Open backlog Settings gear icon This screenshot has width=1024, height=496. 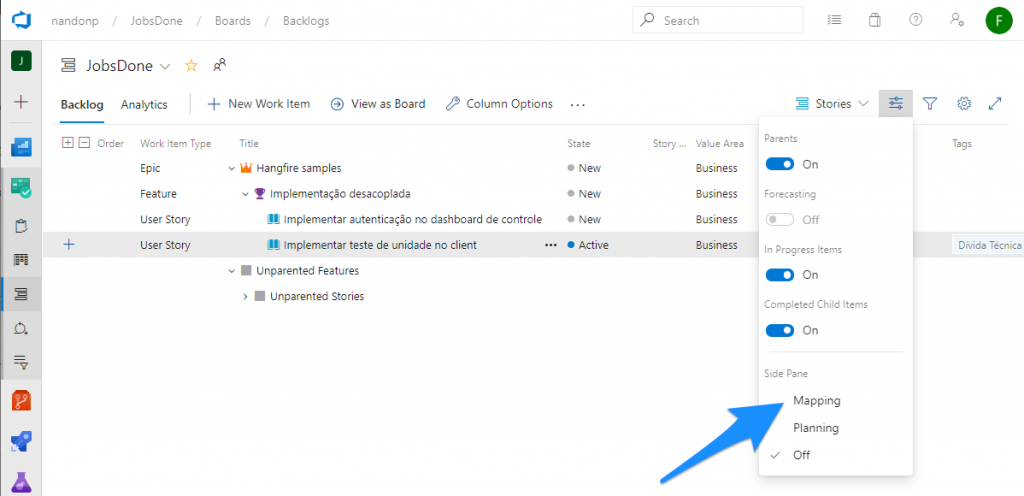pos(964,103)
